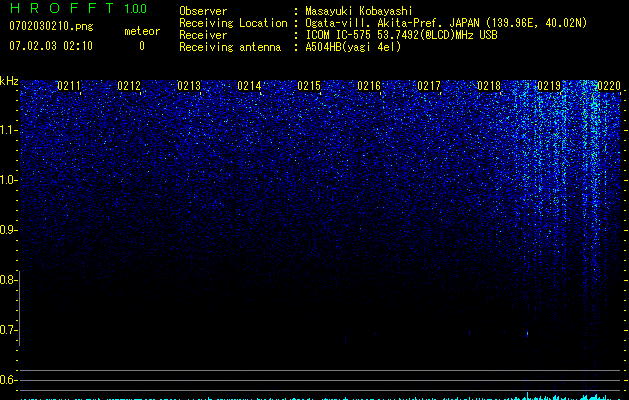Click the 0.8 kHz axis label
The width and height of the screenshot is (629, 400).
tap(8, 280)
